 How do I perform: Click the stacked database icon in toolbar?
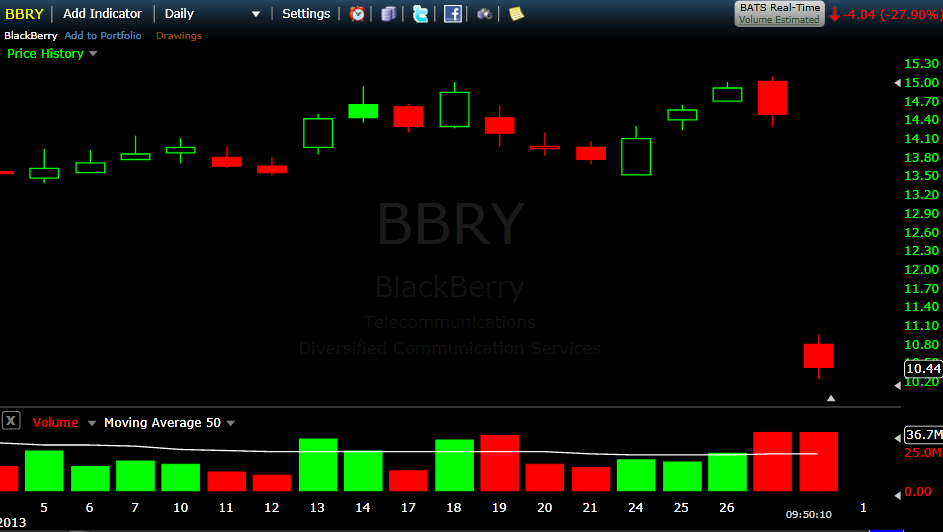(x=389, y=13)
